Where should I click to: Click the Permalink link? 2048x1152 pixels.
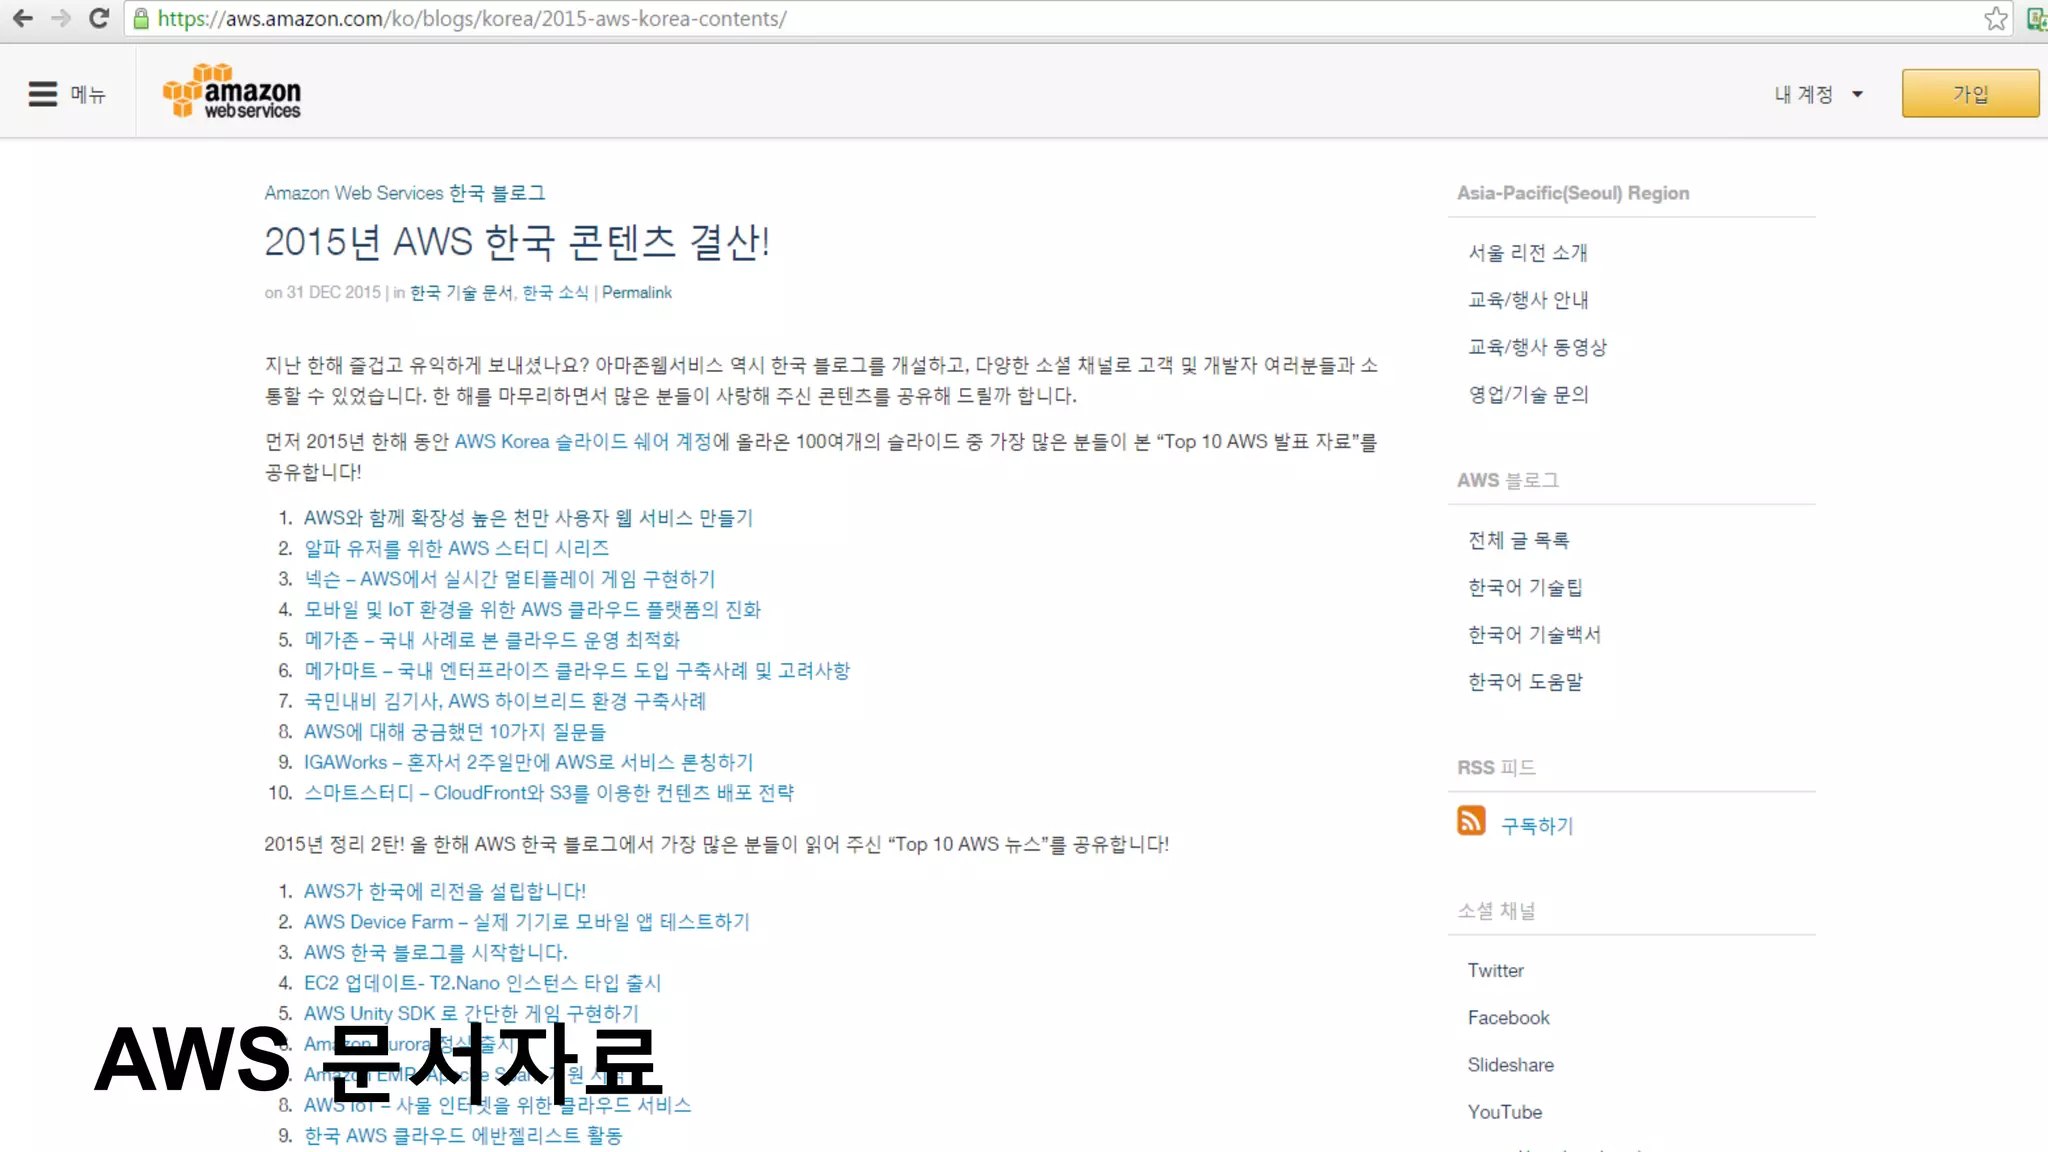tap(637, 292)
